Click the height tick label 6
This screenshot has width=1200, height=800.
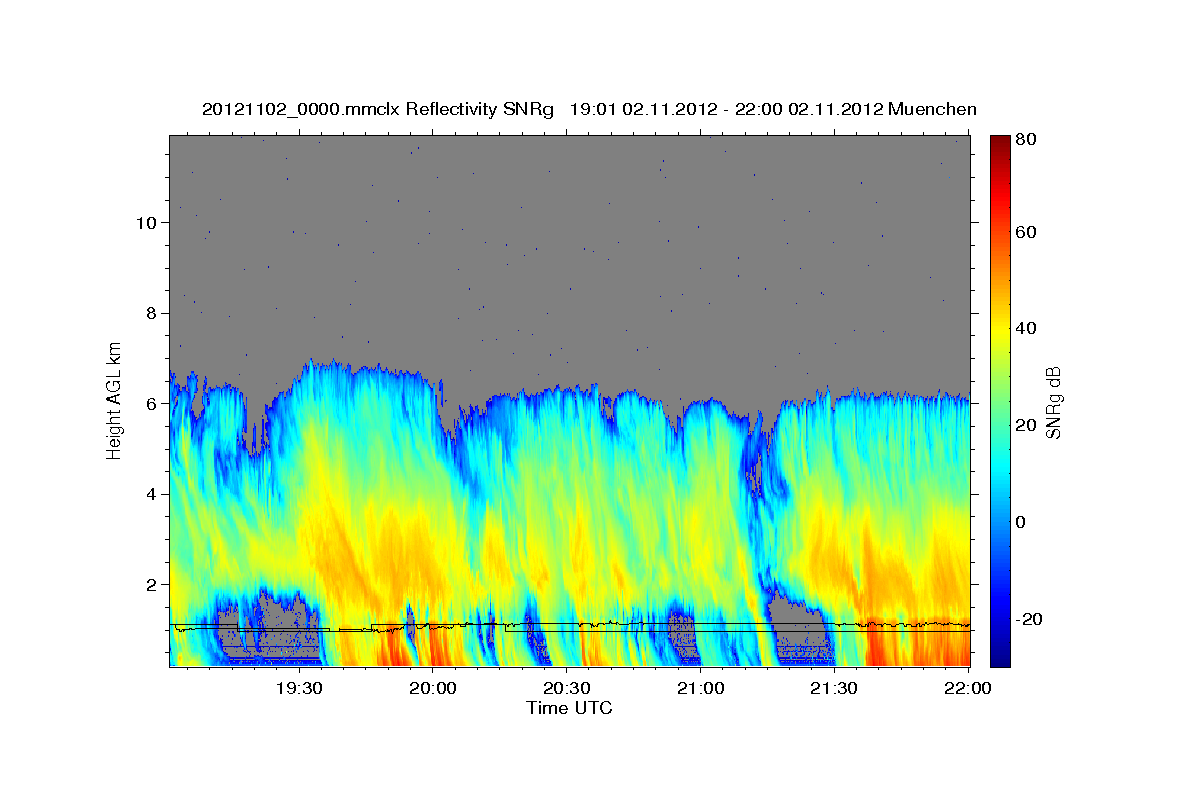pyautogui.click(x=153, y=403)
